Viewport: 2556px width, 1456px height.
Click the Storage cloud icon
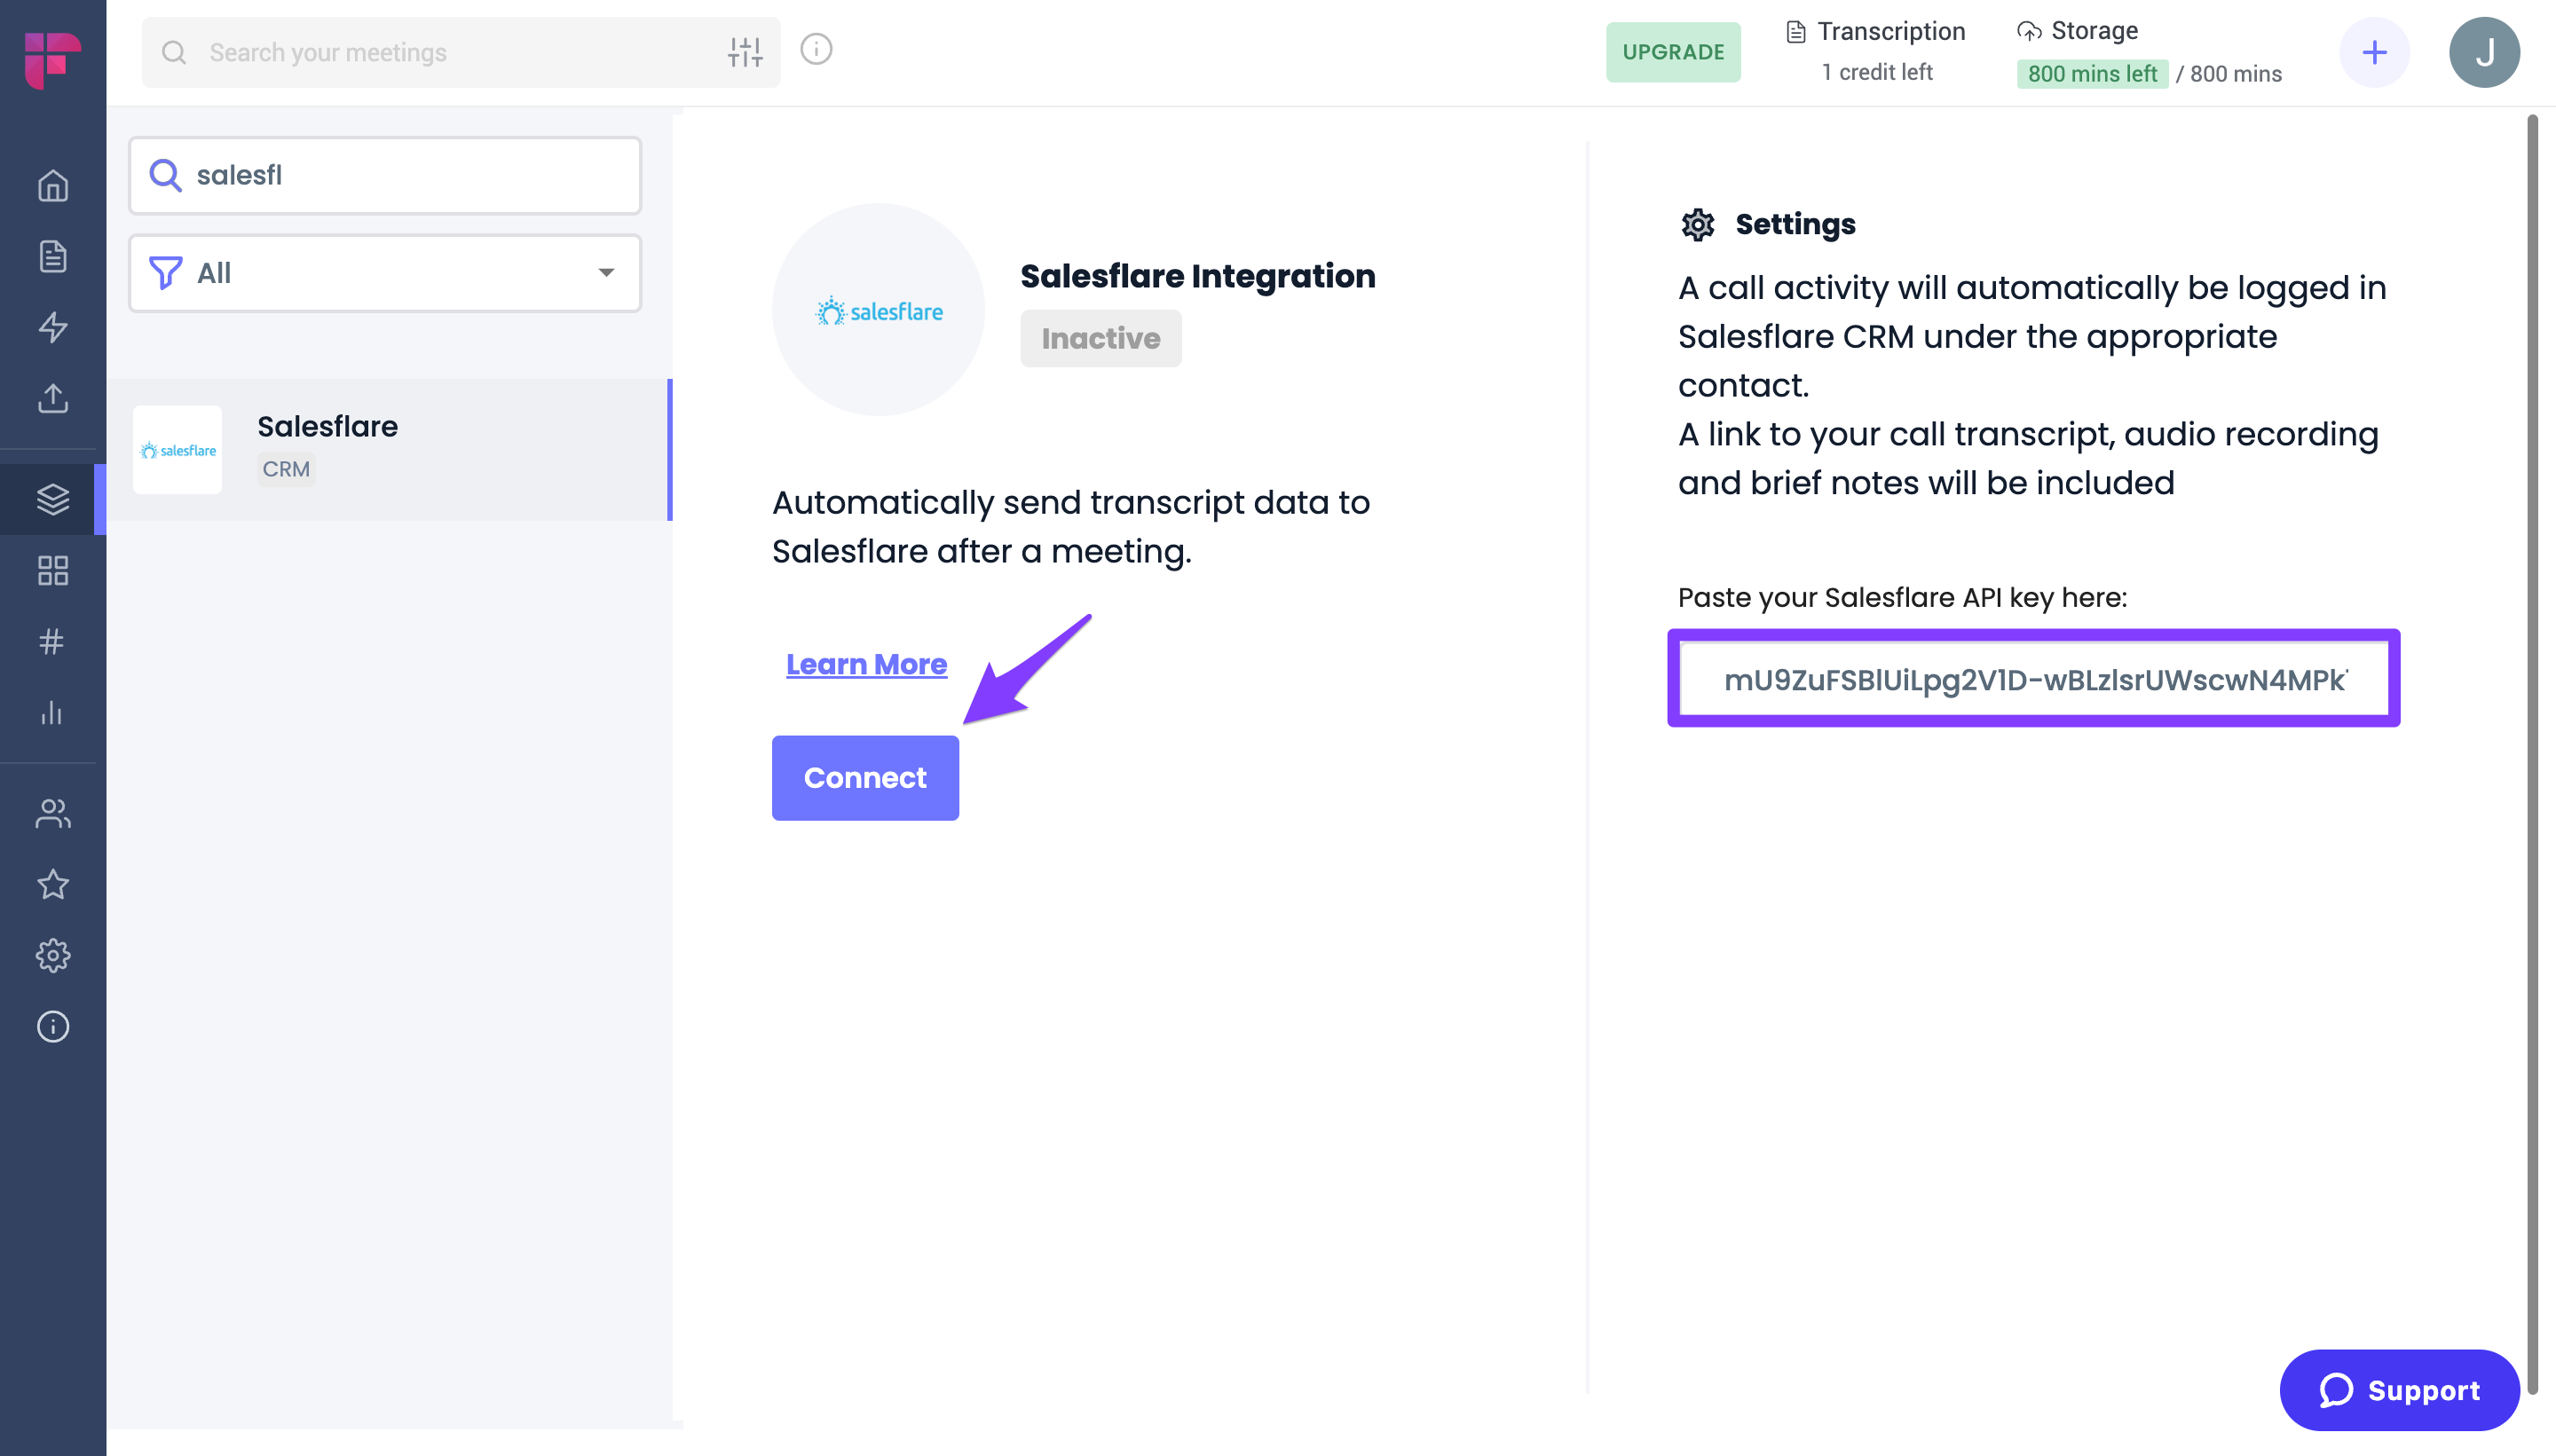click(x=2029, y=32)
